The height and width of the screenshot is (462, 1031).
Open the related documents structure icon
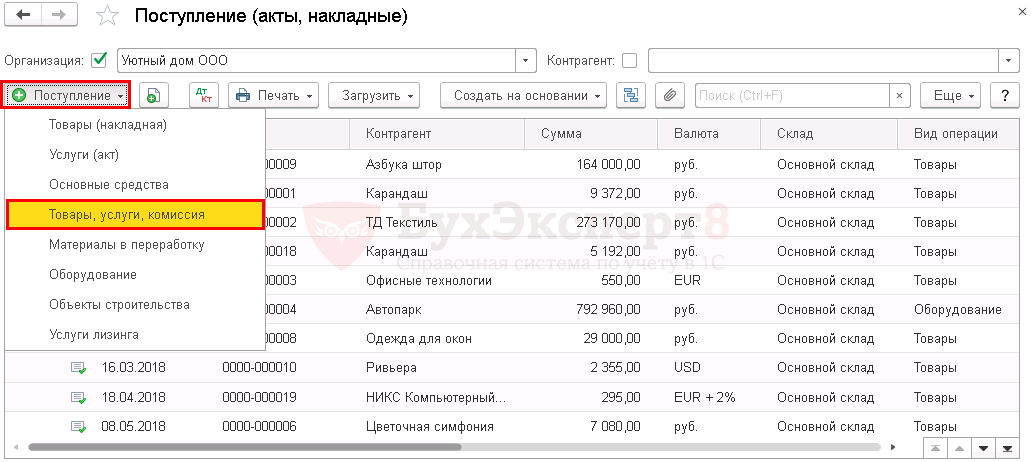tap(631, 96)
